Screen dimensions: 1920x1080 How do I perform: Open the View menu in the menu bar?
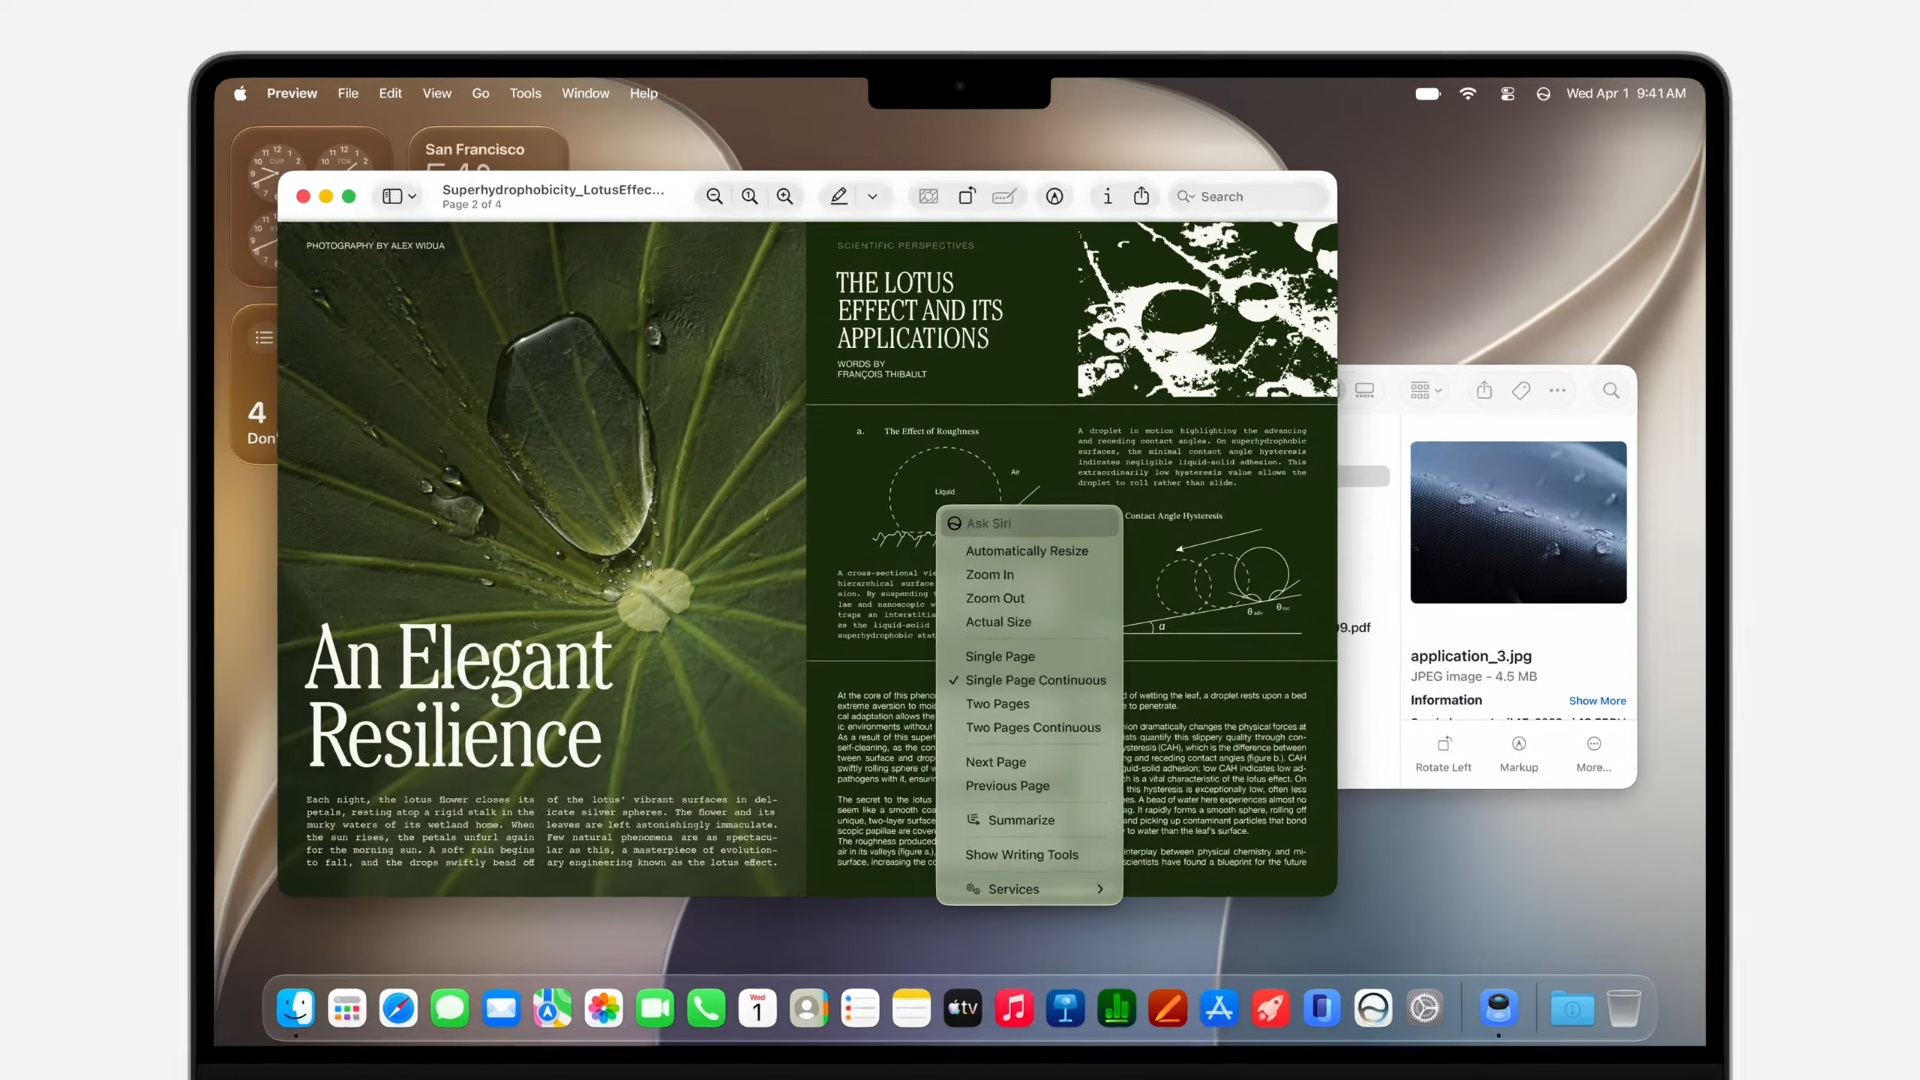coord(437,93)
